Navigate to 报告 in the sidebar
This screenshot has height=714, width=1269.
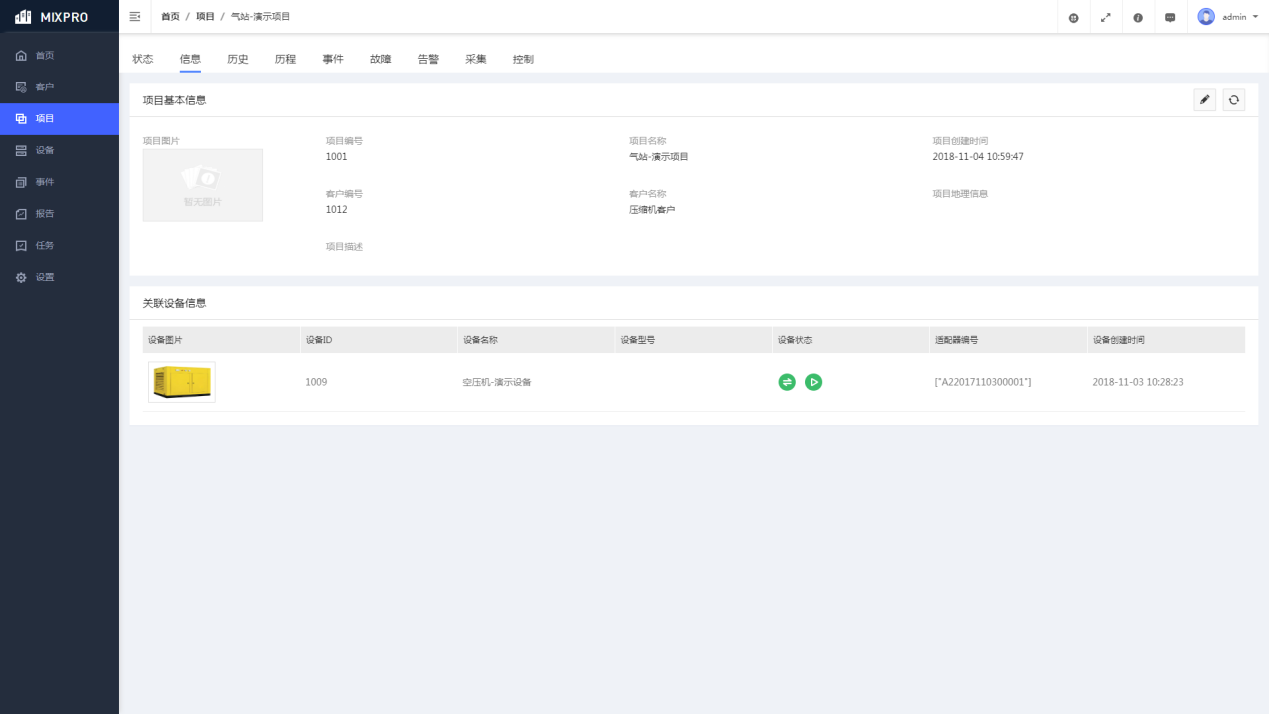click(45, 214)
